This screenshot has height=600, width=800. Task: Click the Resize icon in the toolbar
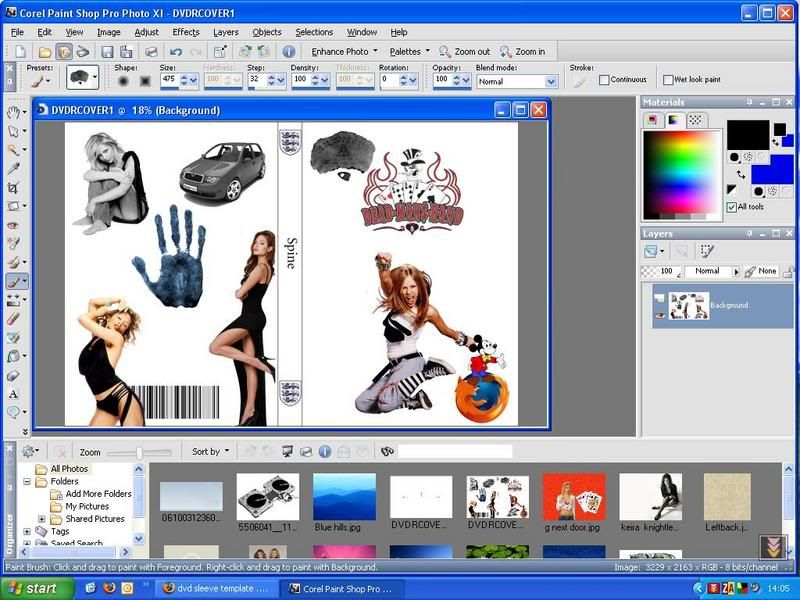click(220, 52)
